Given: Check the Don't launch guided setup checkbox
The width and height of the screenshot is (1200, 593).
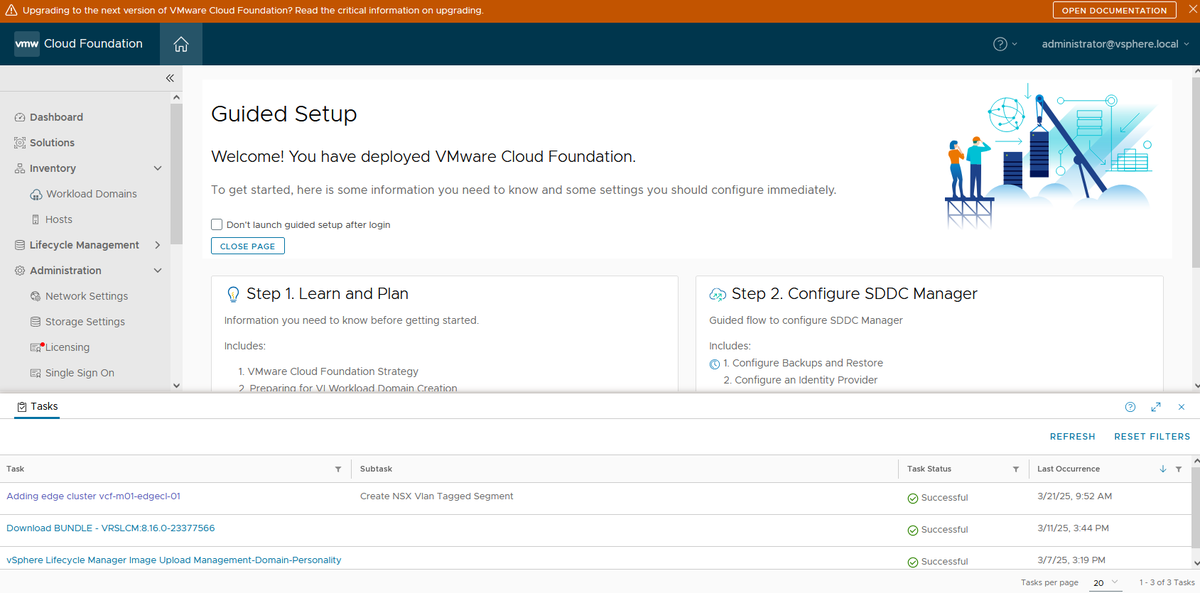Looking at the screenshot, I should click(x=216, y=224).
